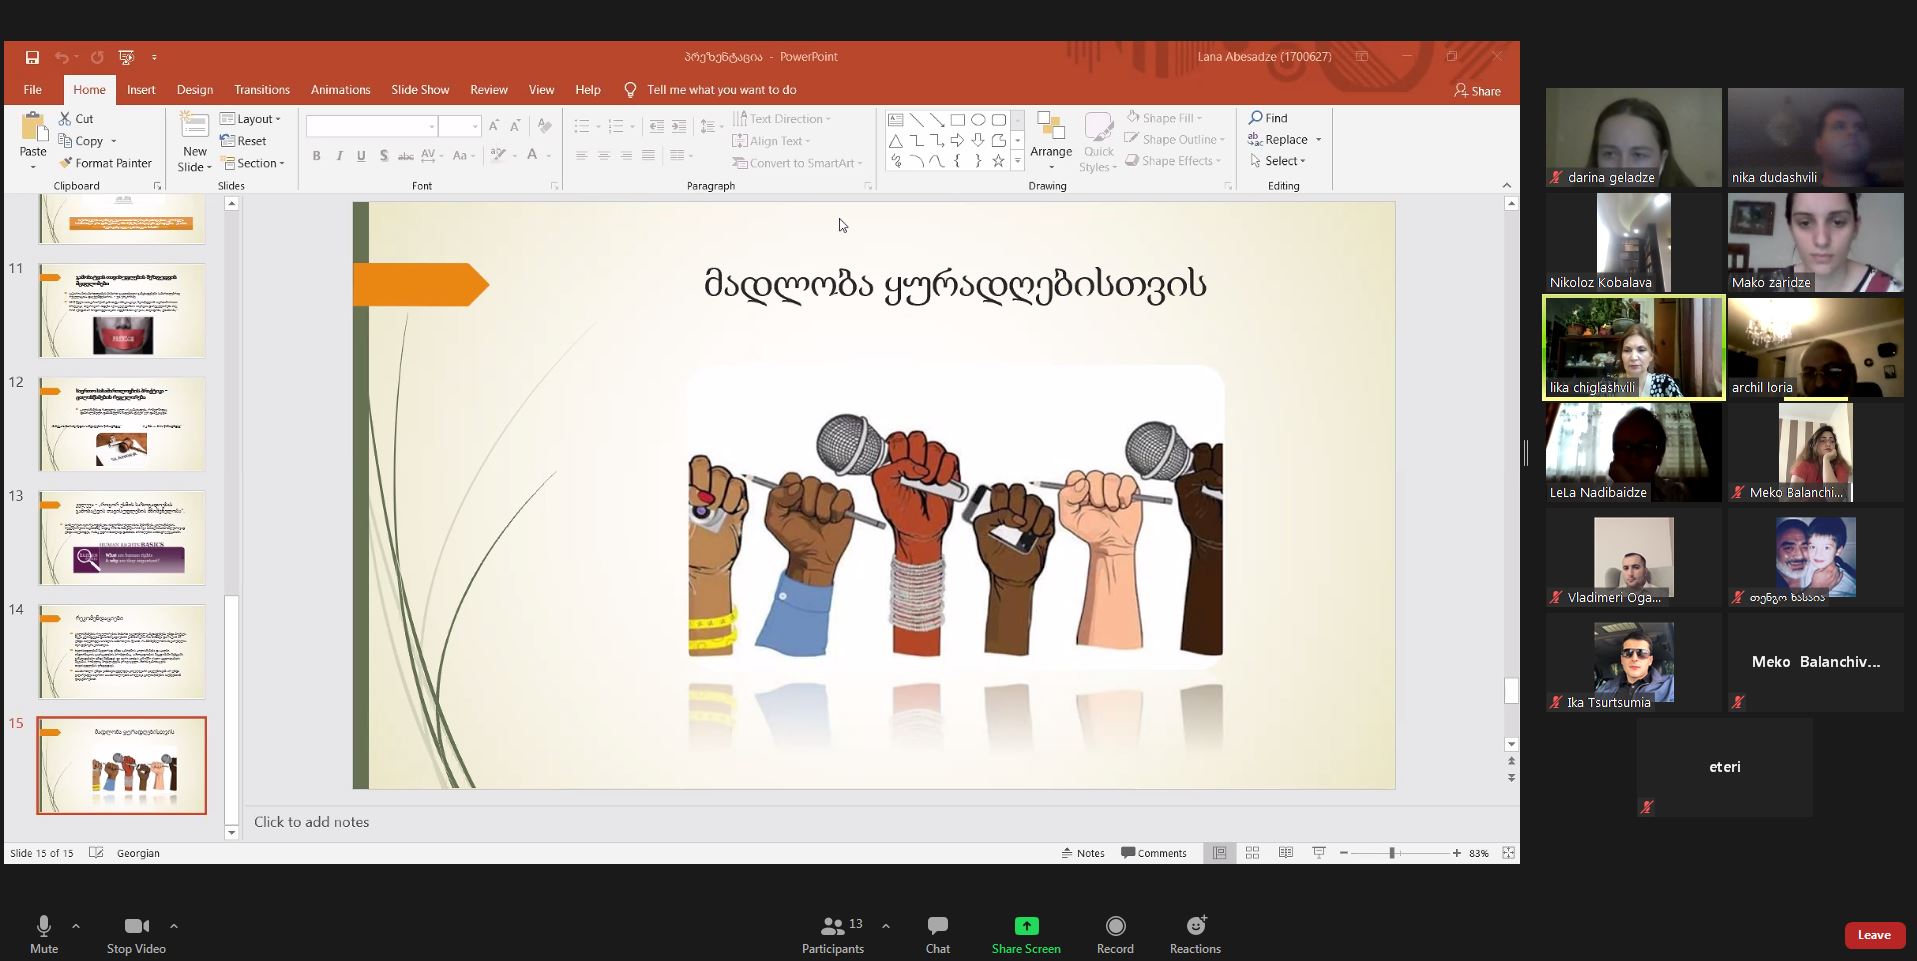Image resolution: width=1917 pixels, height=961 pixels.
Task: Toggle center text alignment
Action: [604, 156]
